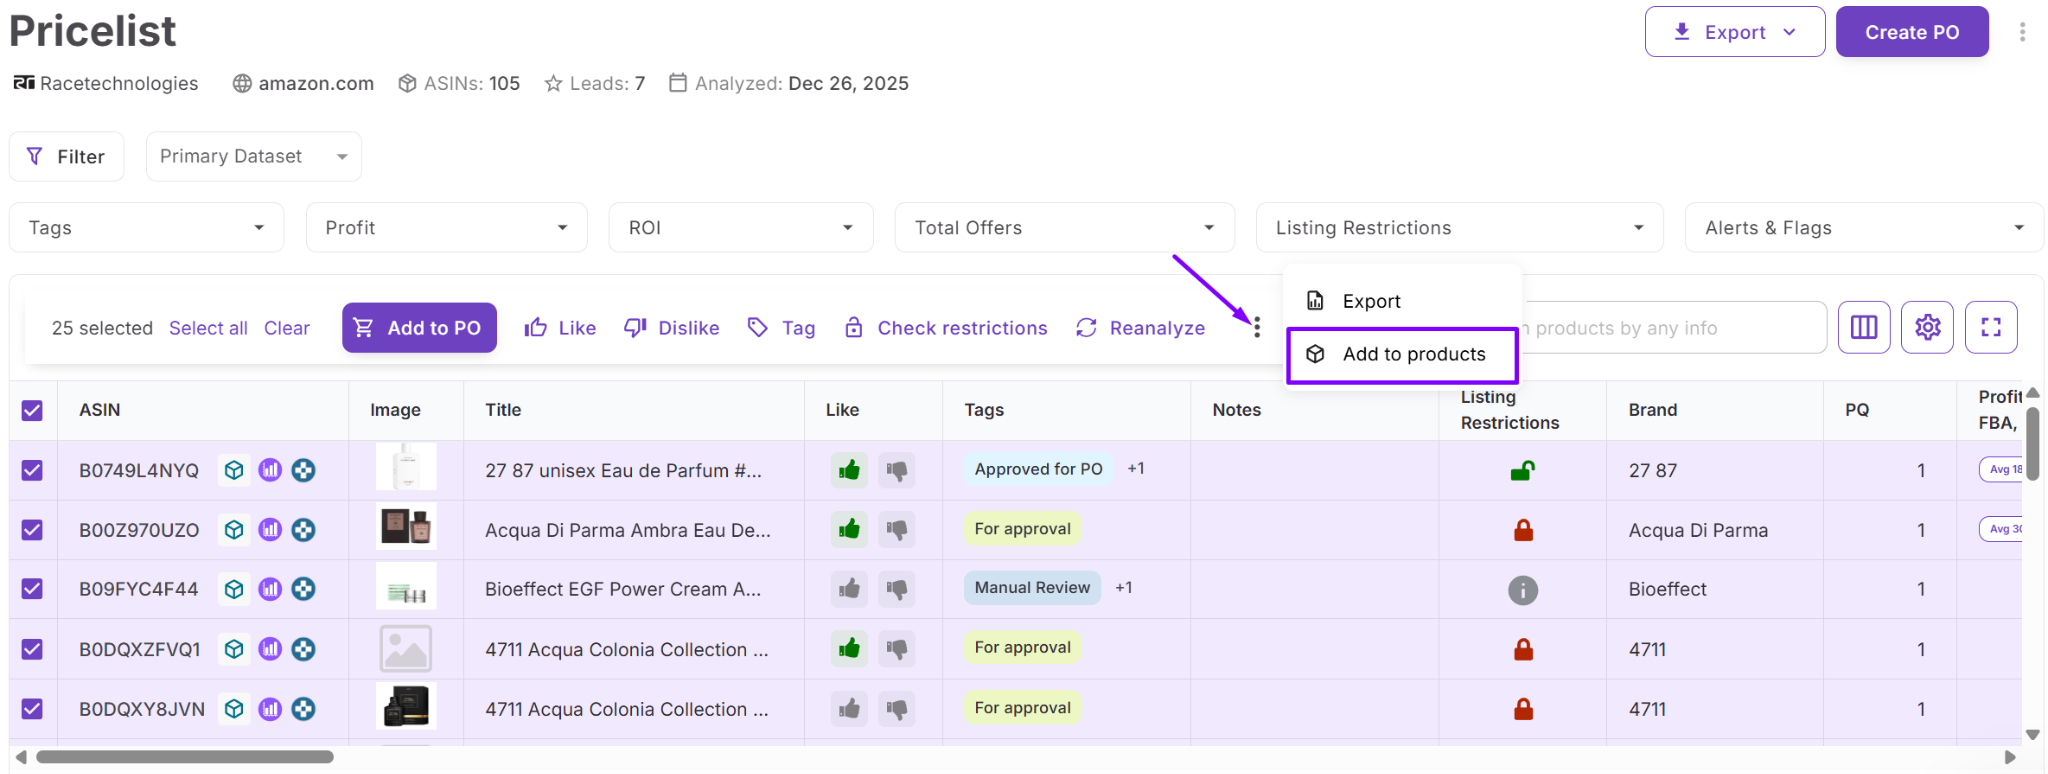
Task: Expand the Total Offers filter dropdown
Action: [x=1065, y=228]
